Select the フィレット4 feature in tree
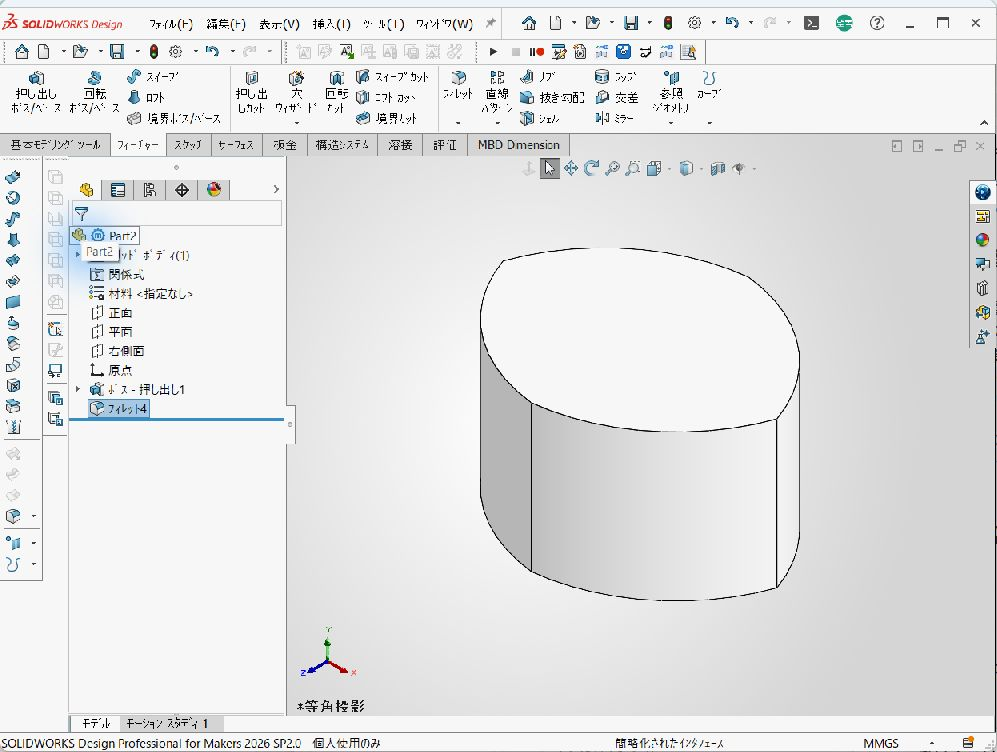 pos(119,409)
